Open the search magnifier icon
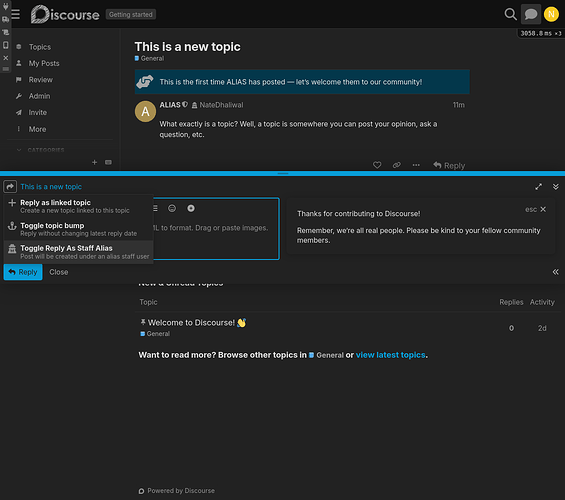 pos(510,14)
